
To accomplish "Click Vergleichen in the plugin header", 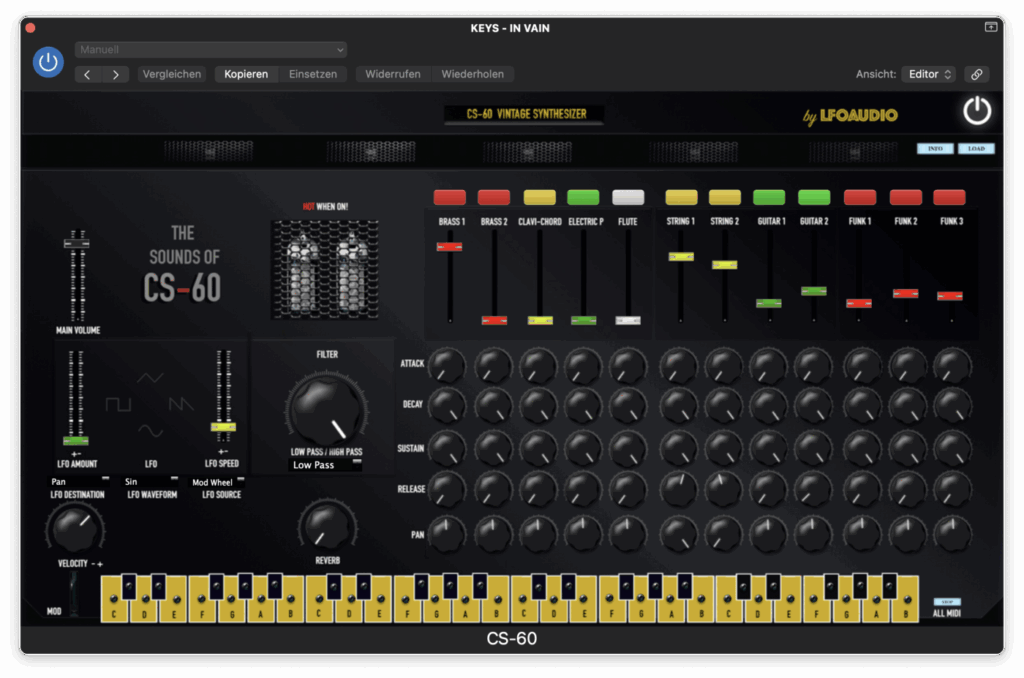I will tap(172, 74).
